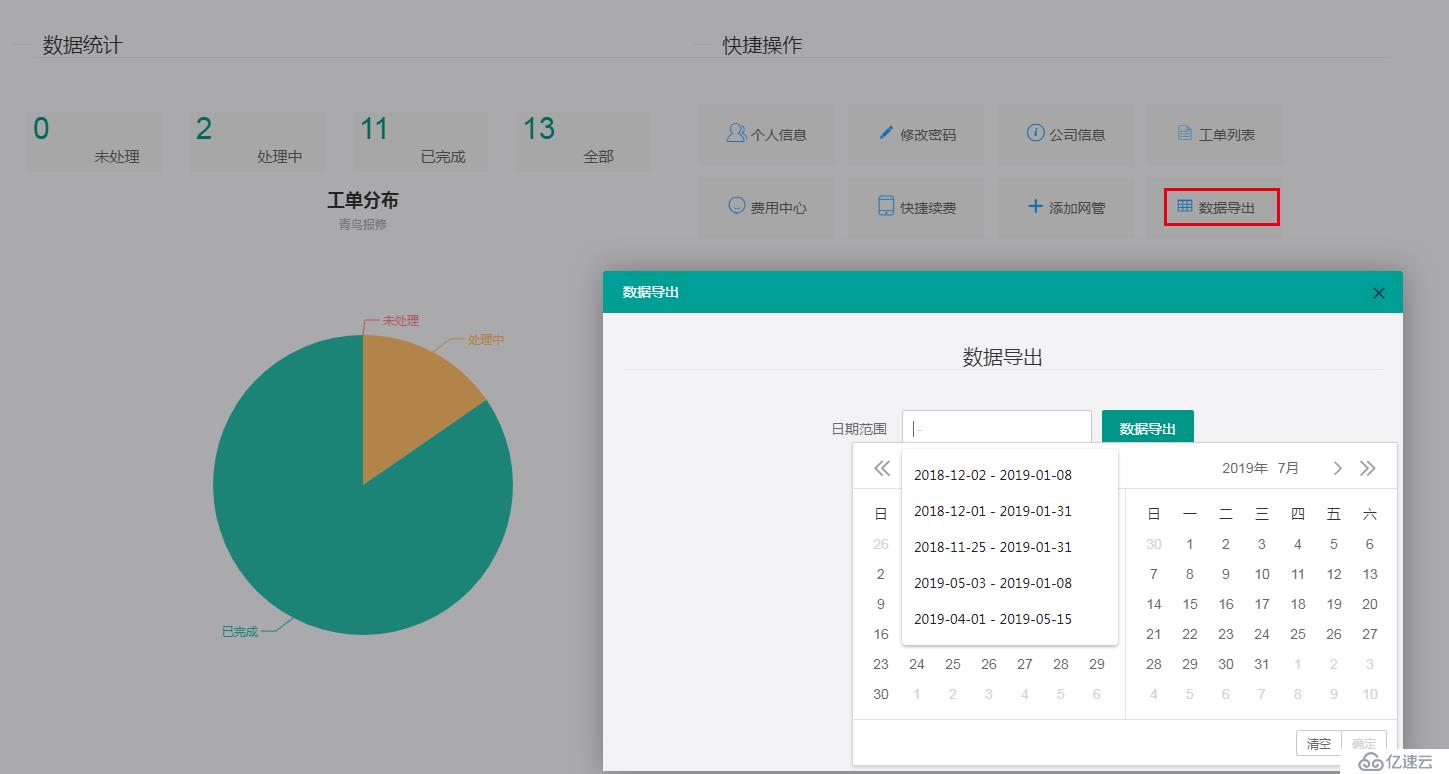Click the 7月 month label in calendar header
The height and width of the screenshot is (774, 1449).
[x=1289, y=468]
